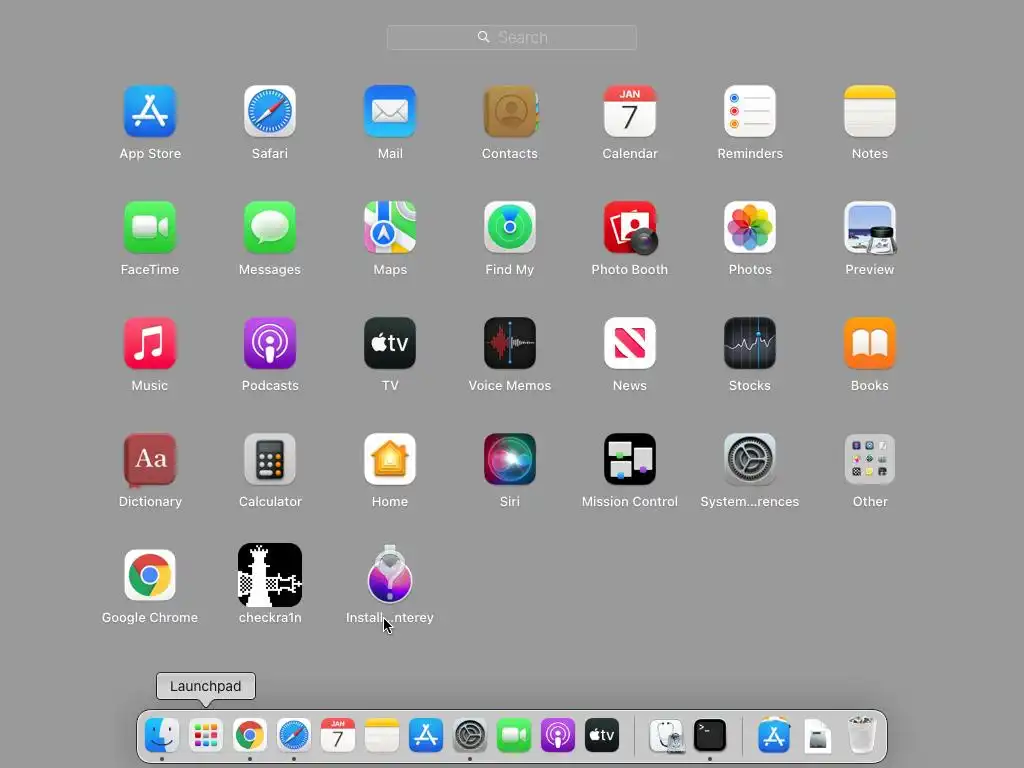Open Calendar from the Dock
1024x768 pixels.
[x=338, y=735]
